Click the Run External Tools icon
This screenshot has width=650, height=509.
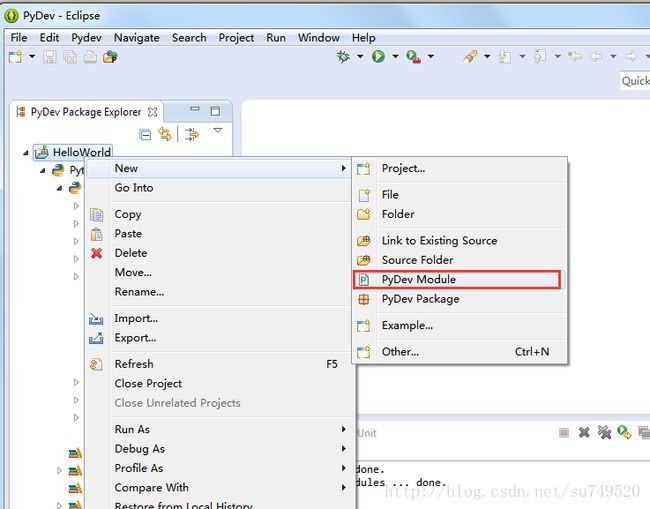[x=413, y=56]
